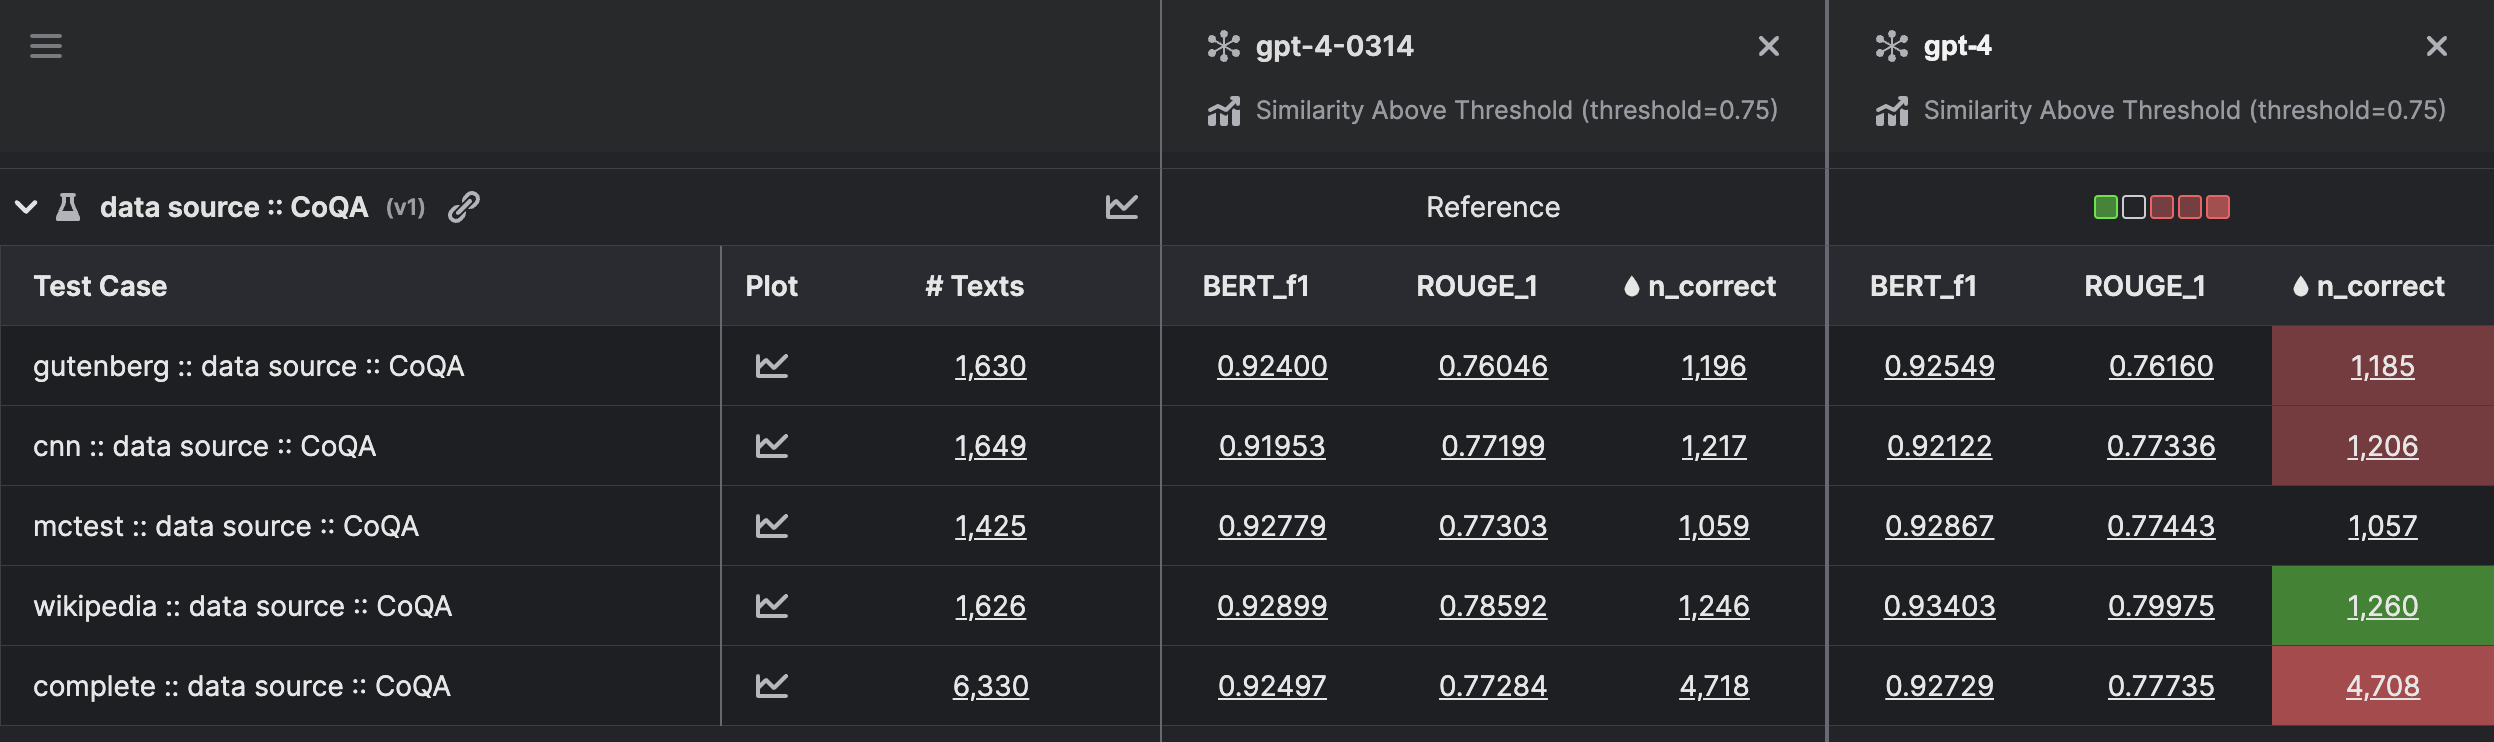This screenshot has width=2494, height=742.
Task: Show plot for complete test case
Action: 772,686
